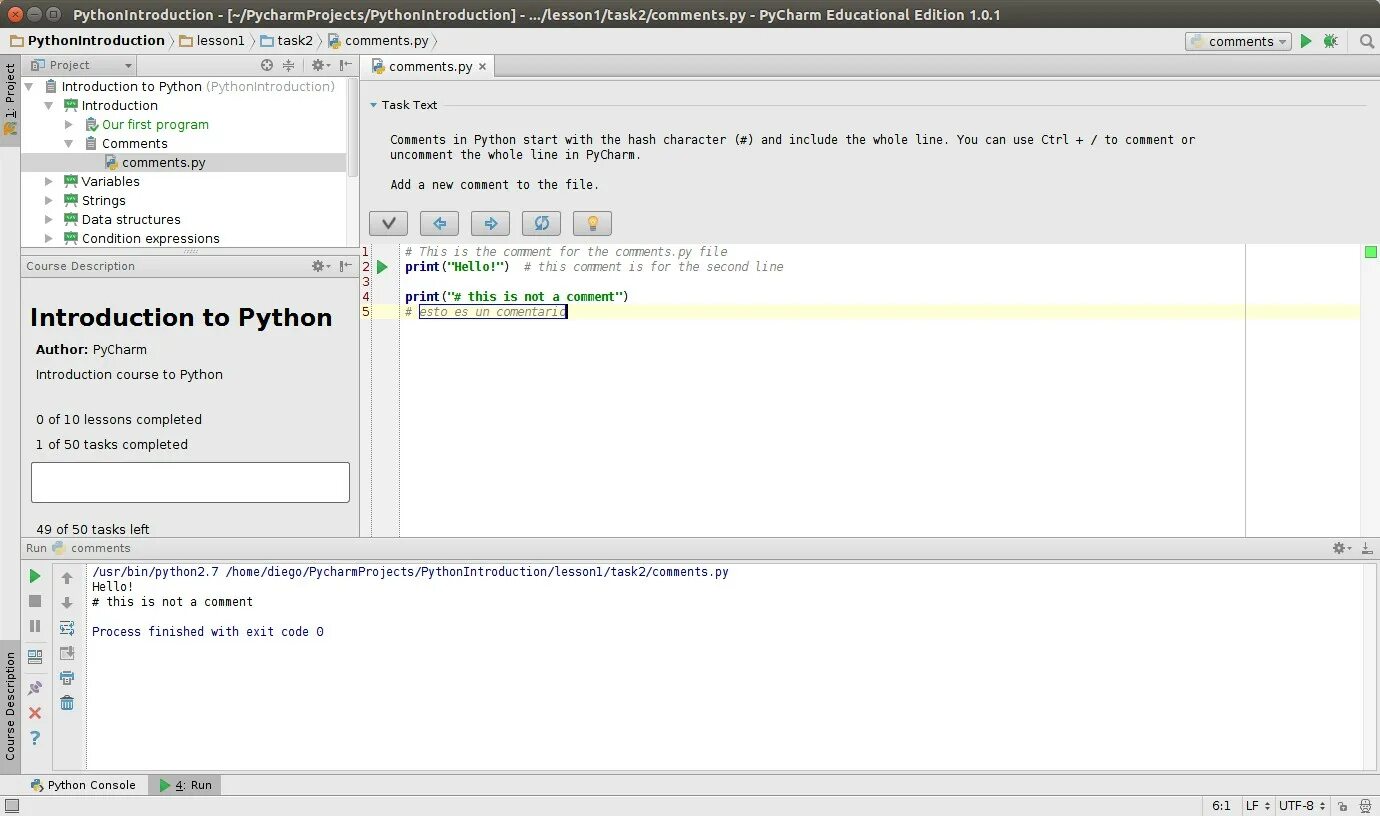The width and height of the screenshot is (1380, 816).
Task: Close the comments.py editor tab
Action: click(482, 66)
